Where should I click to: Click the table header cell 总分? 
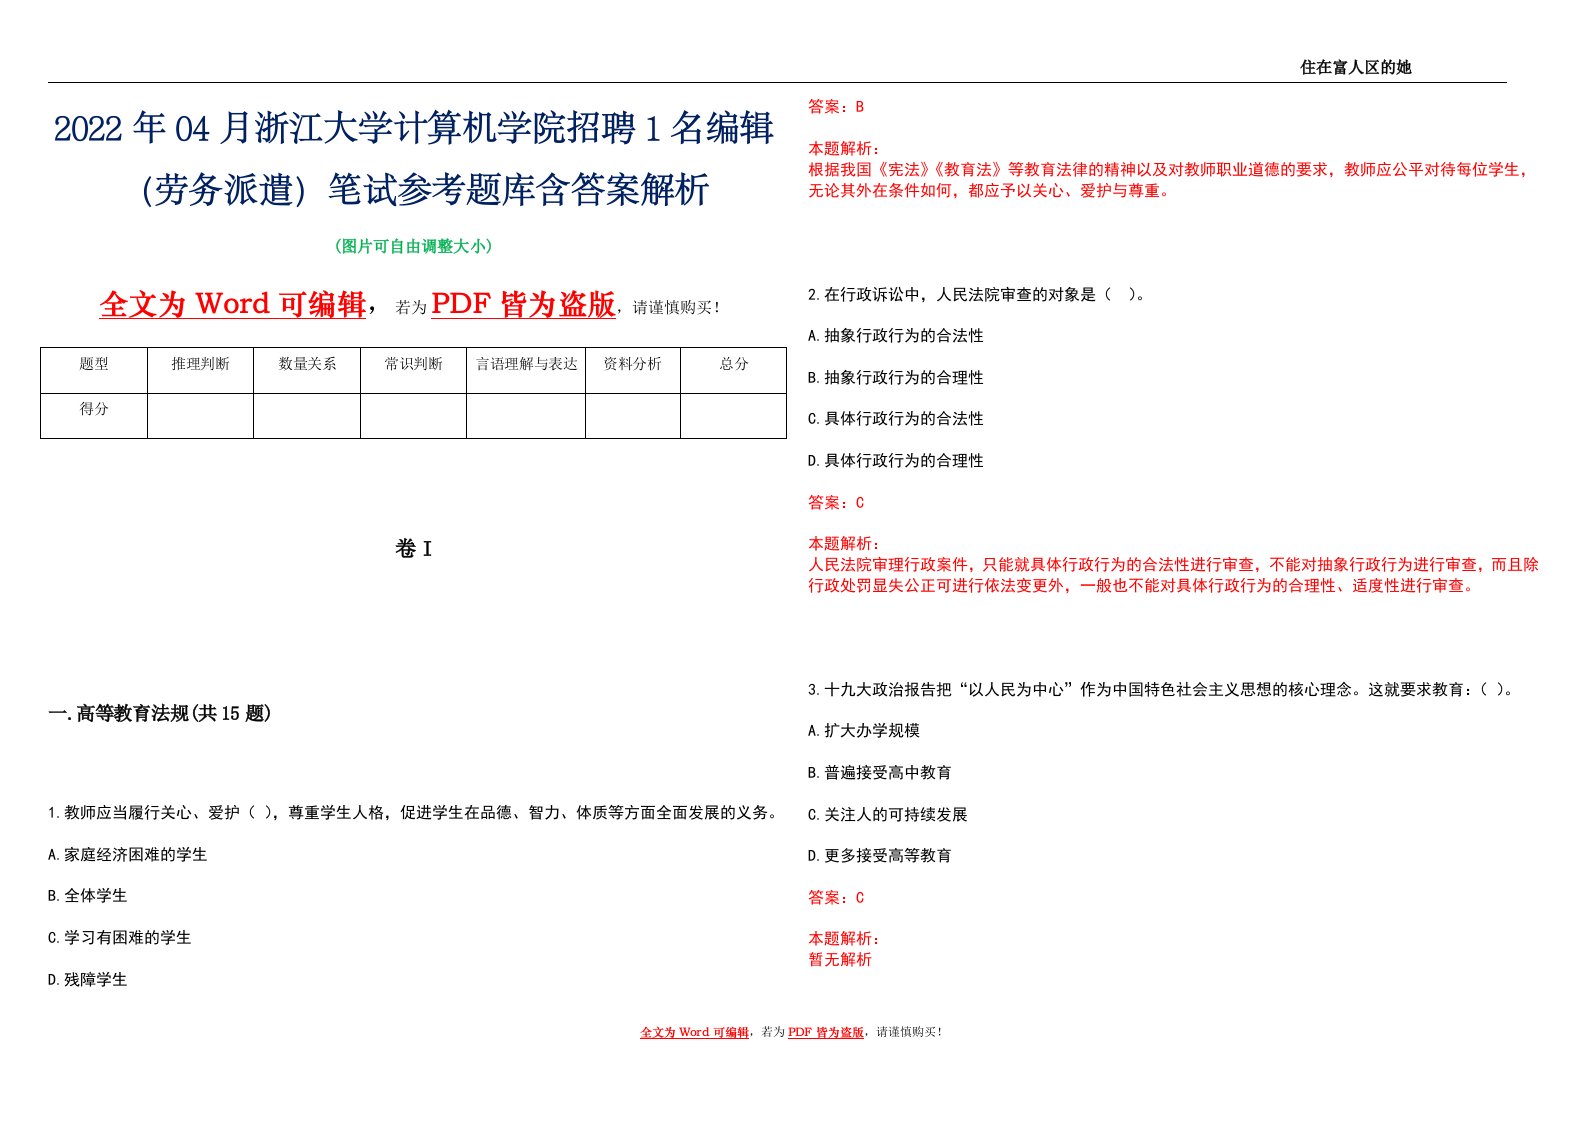734,364
